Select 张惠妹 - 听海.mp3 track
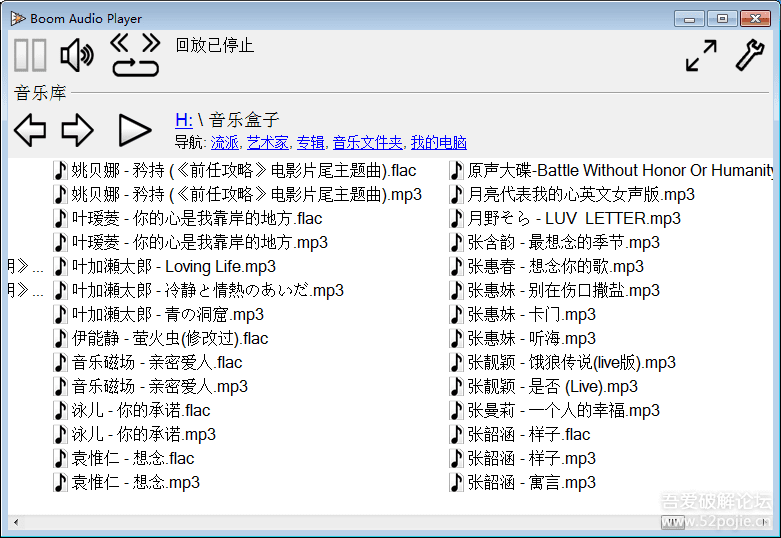The image size is (781, 538). click(522, 338)
